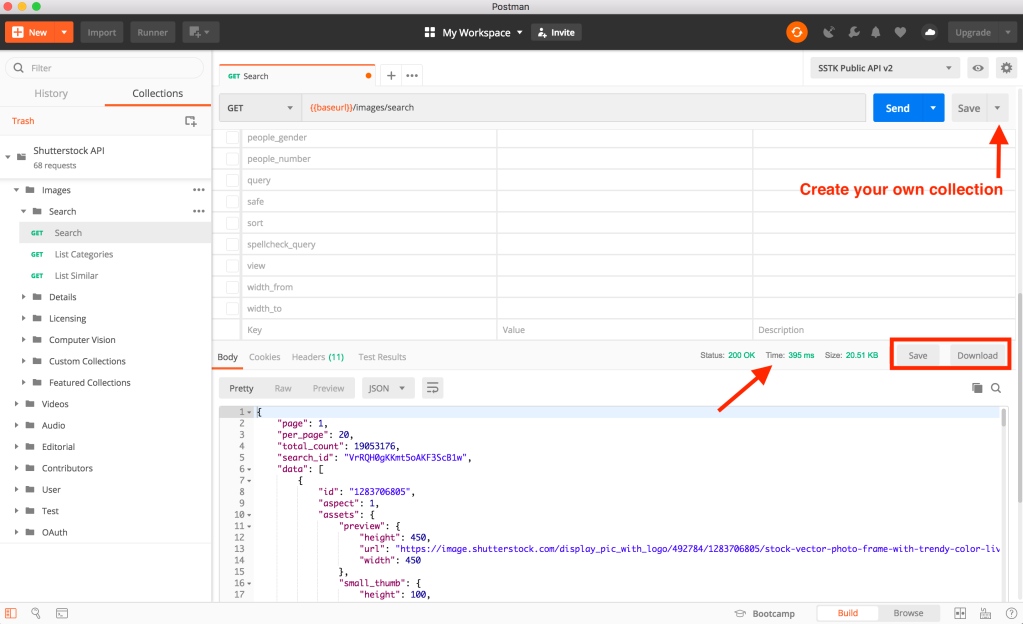The image size is (1023, 624).
Task: Select the Raw view tab
Action: coord(283,388)
